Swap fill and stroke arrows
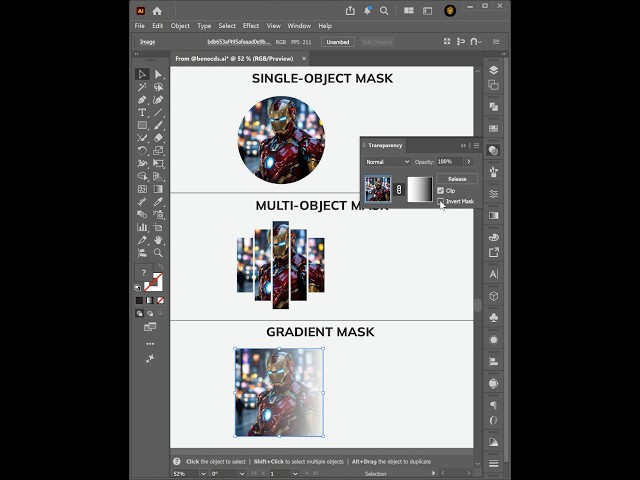 point(160,267)
